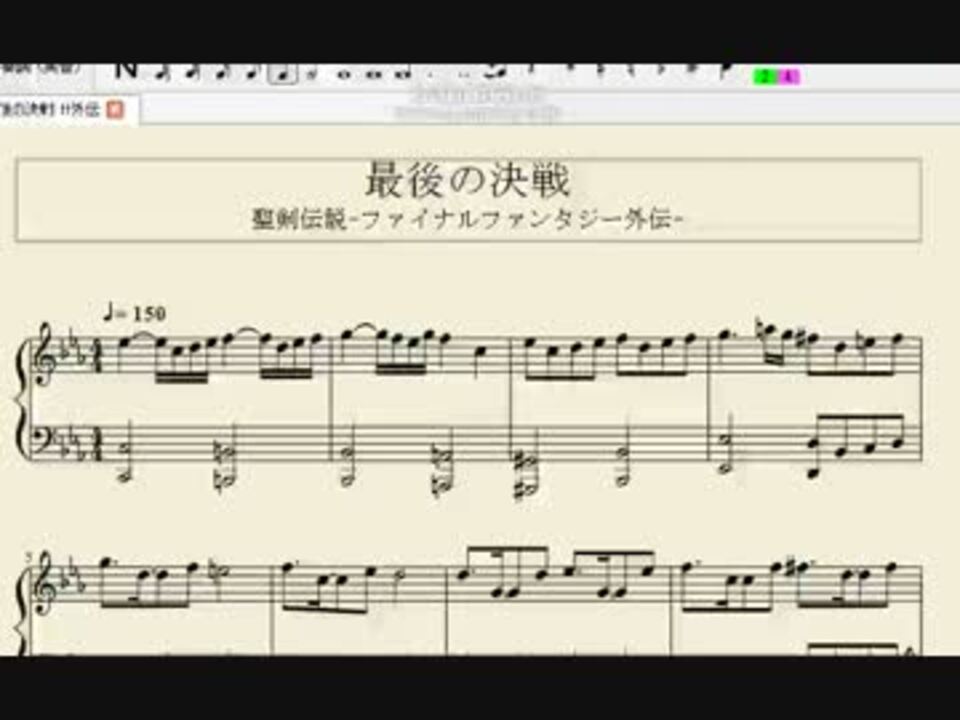Select voice 2 using the green voice swatch

(763, 73)
